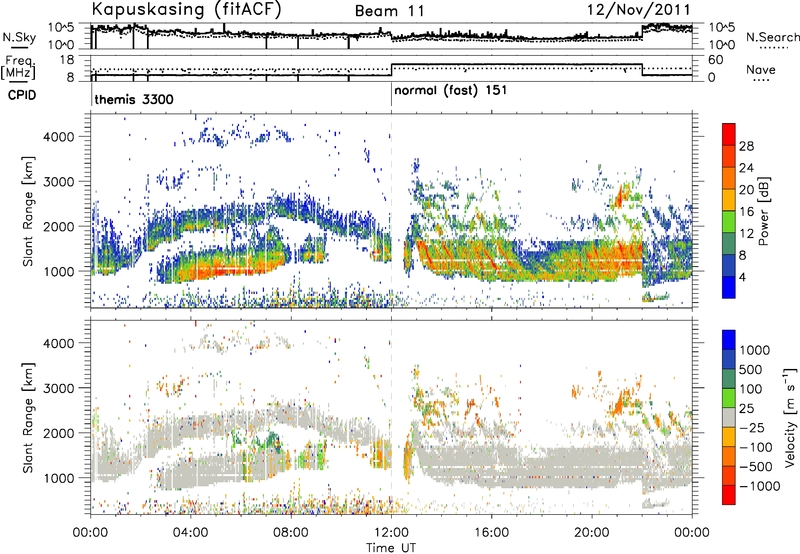Click the 'N.Search' legend label
This screenshot has width=800, height=554.
click(772, 37)
